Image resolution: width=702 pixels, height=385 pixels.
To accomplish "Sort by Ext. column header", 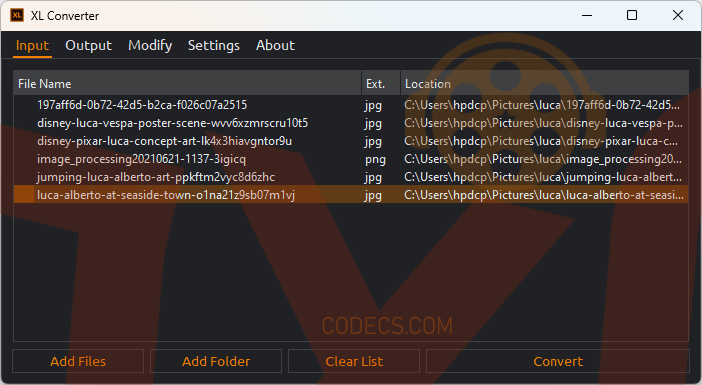I will [x=381, y=84].
